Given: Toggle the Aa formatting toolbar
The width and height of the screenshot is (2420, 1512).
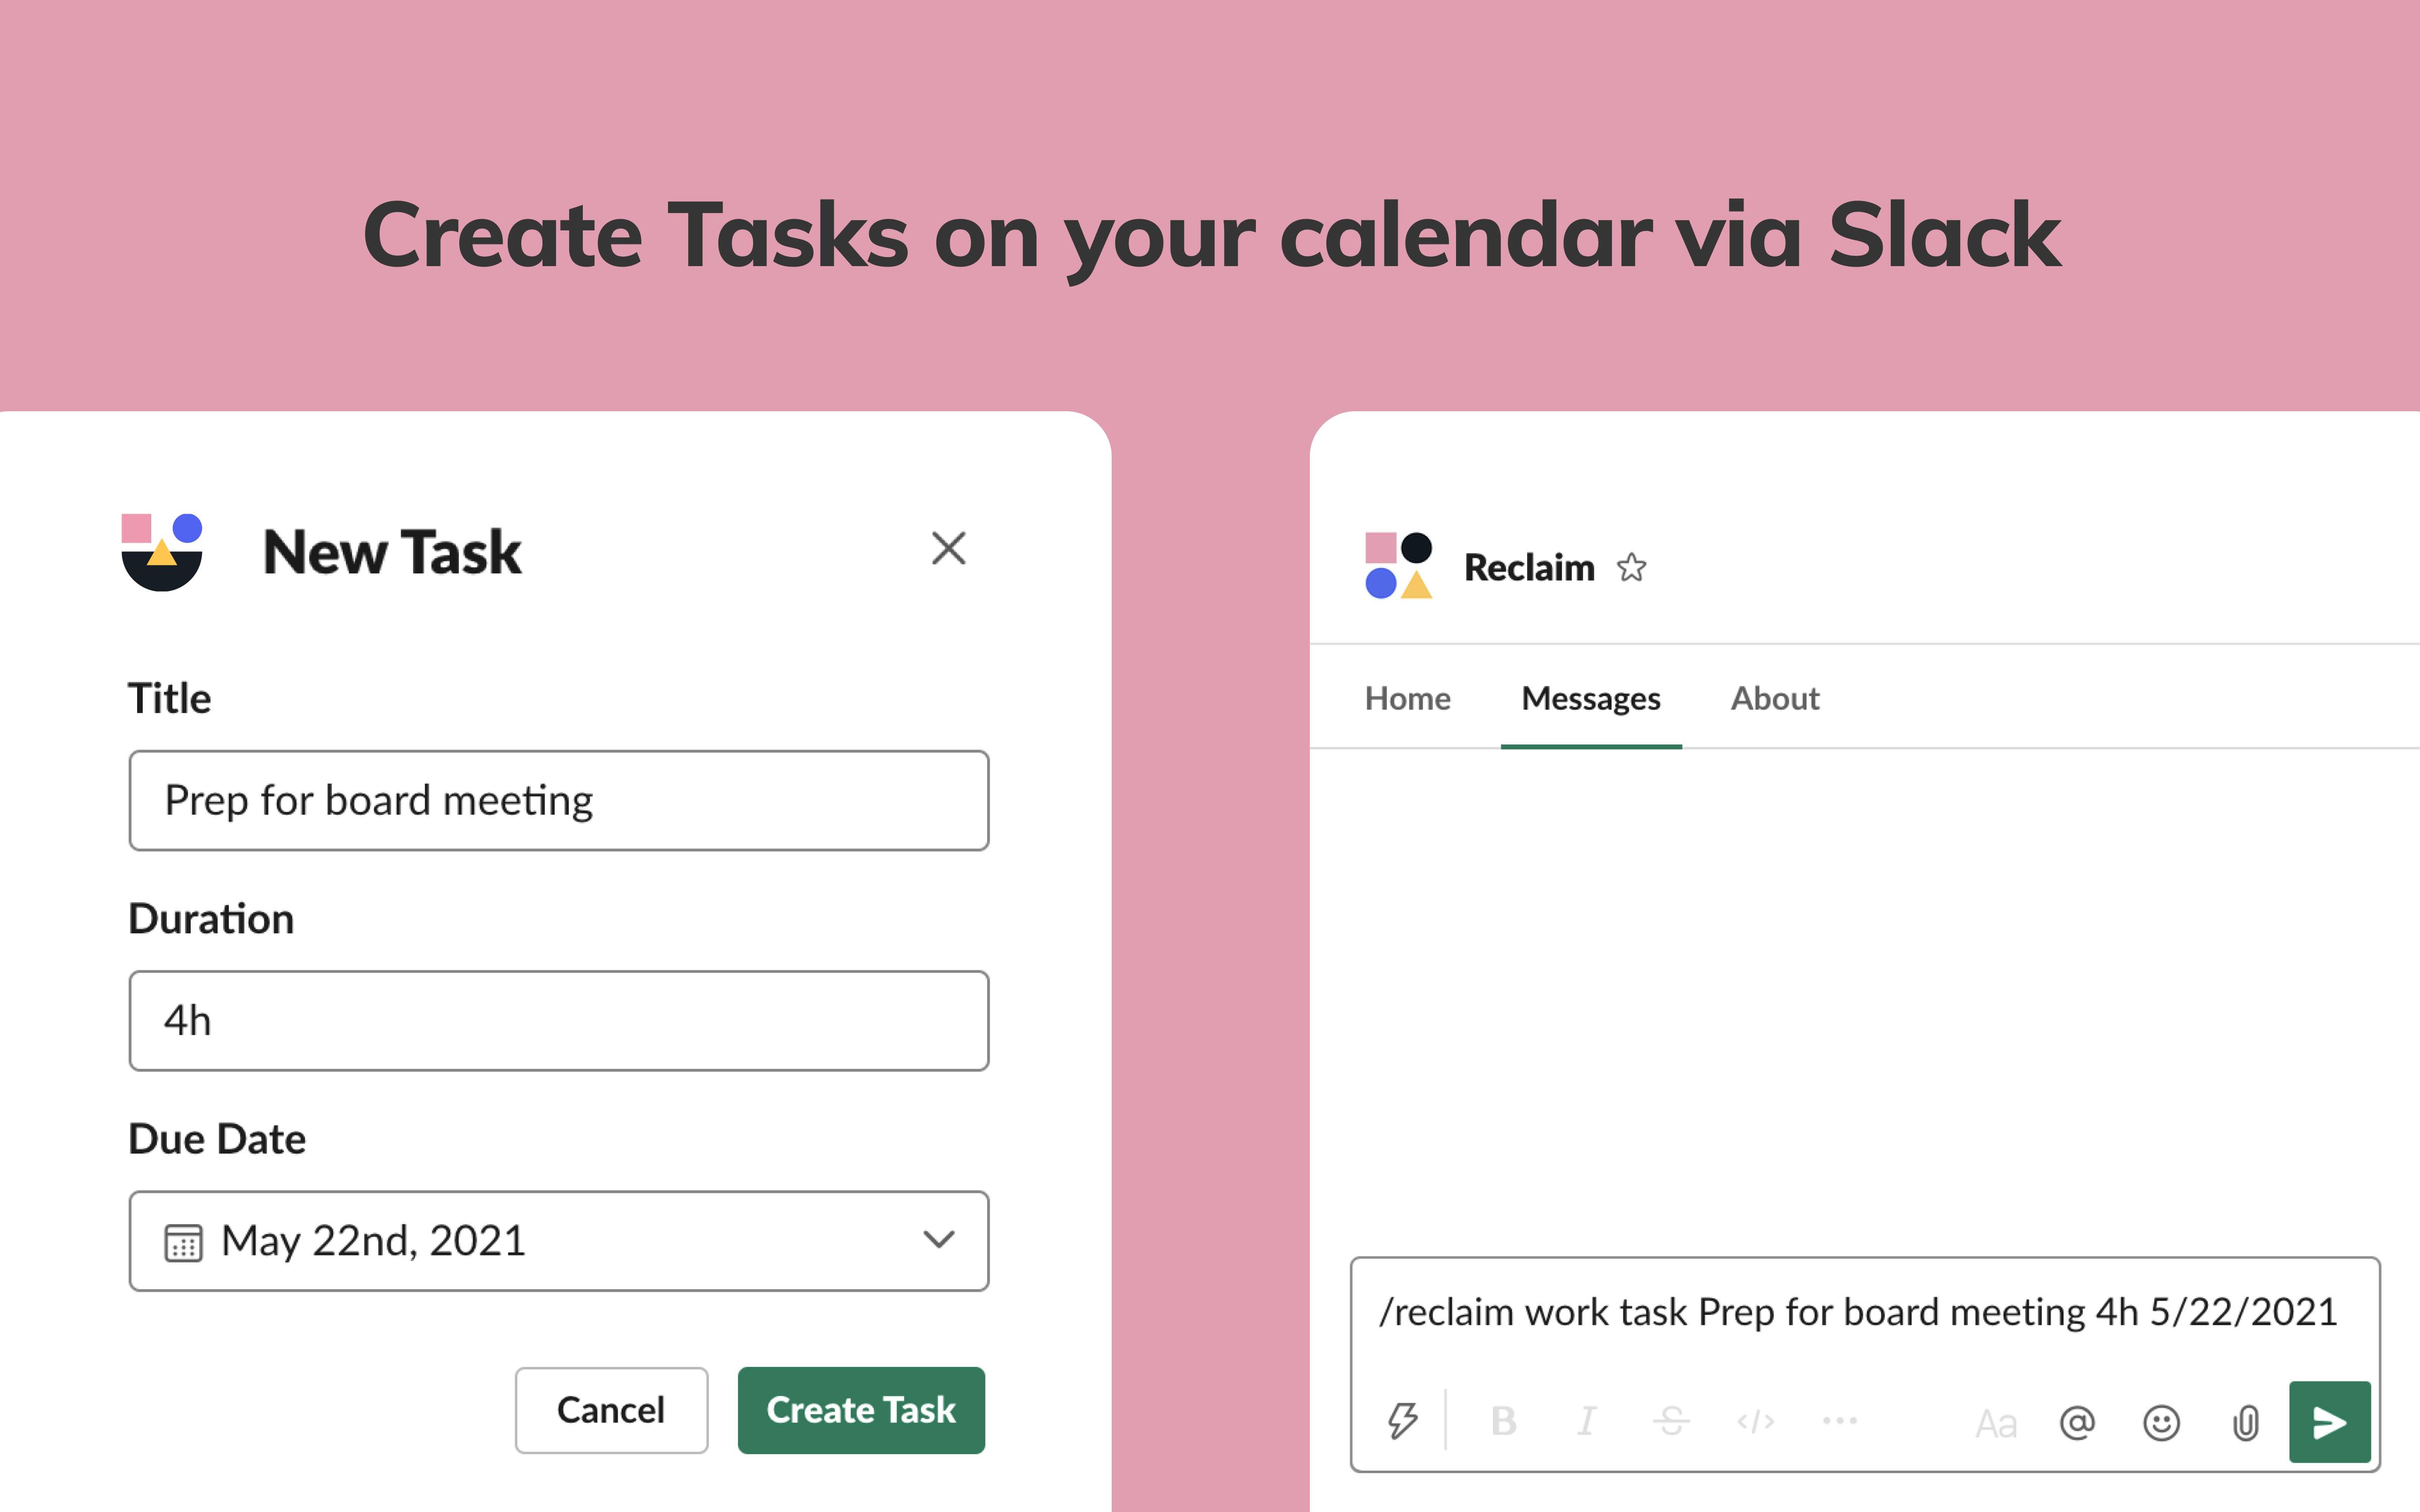Looking at the screenshot, I should [1995, 1423].
